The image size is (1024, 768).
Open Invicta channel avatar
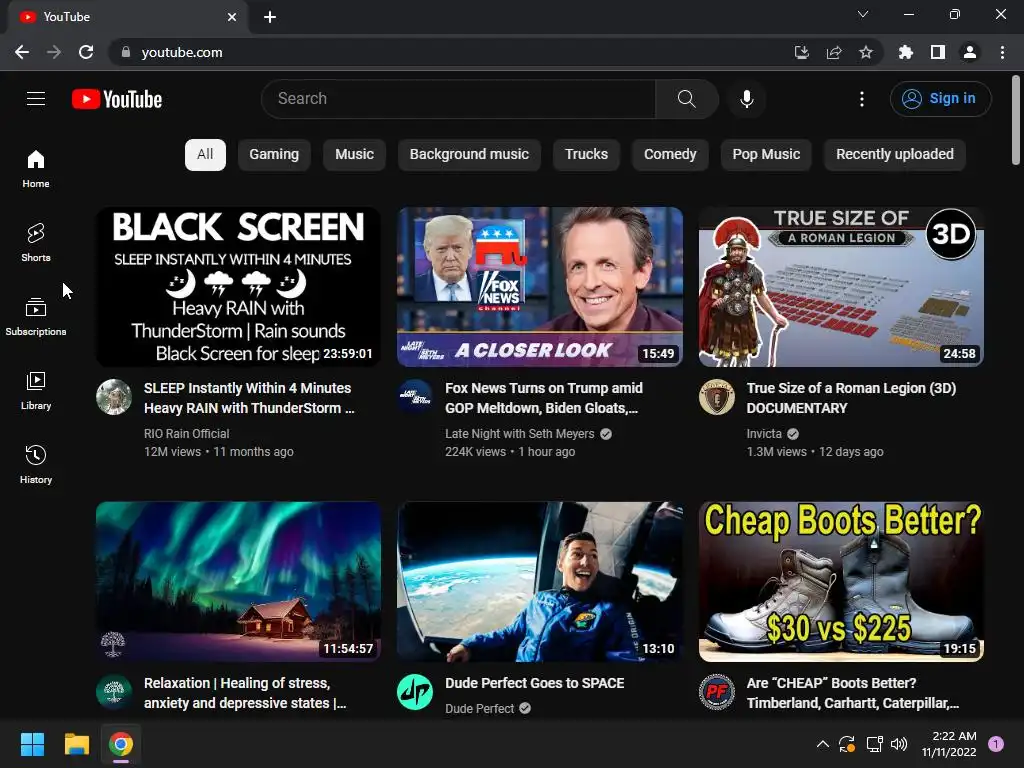[717, 397]
